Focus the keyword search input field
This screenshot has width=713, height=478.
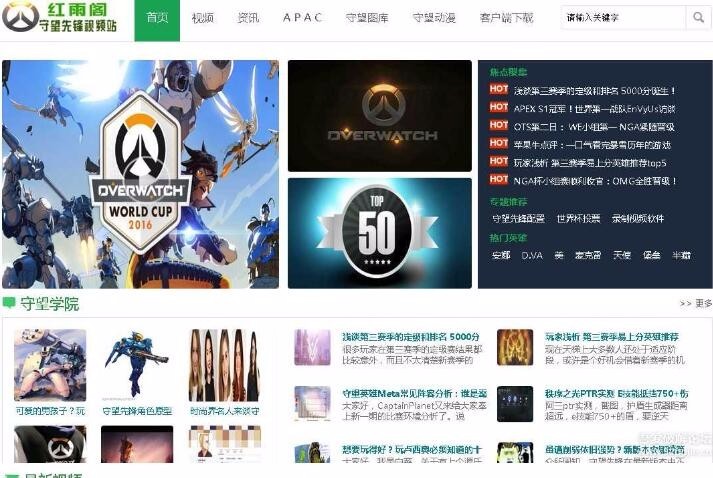point(623,18)
